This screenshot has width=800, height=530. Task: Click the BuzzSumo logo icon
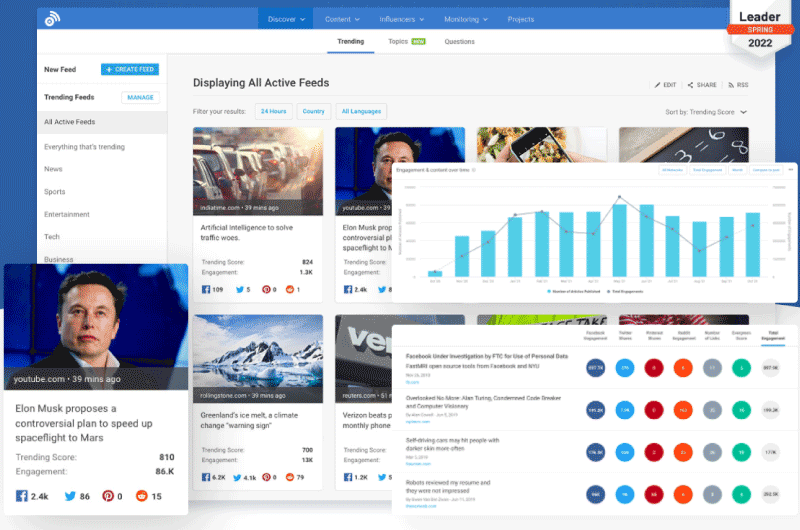pyautogui.click(x=52, y=19)
